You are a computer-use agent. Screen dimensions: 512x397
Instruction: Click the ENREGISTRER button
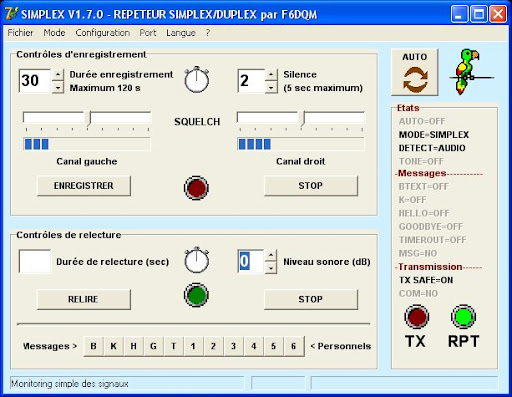(x=84, y=186)
